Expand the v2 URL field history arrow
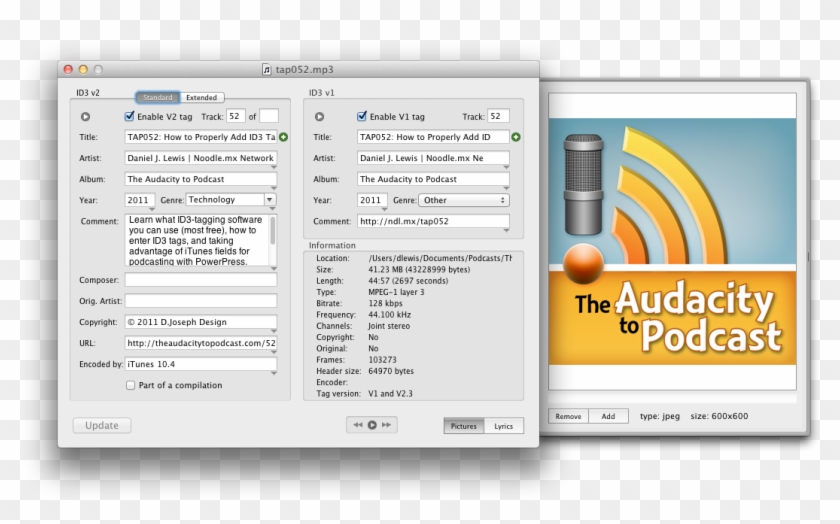 (274, 352)
